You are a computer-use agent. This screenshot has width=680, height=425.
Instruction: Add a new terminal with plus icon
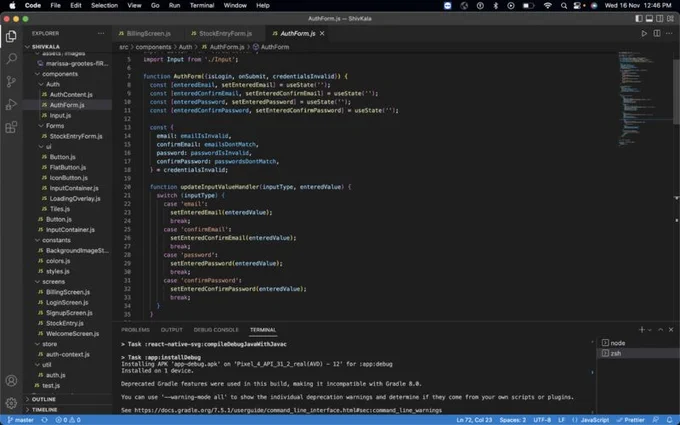pos(642,330)
